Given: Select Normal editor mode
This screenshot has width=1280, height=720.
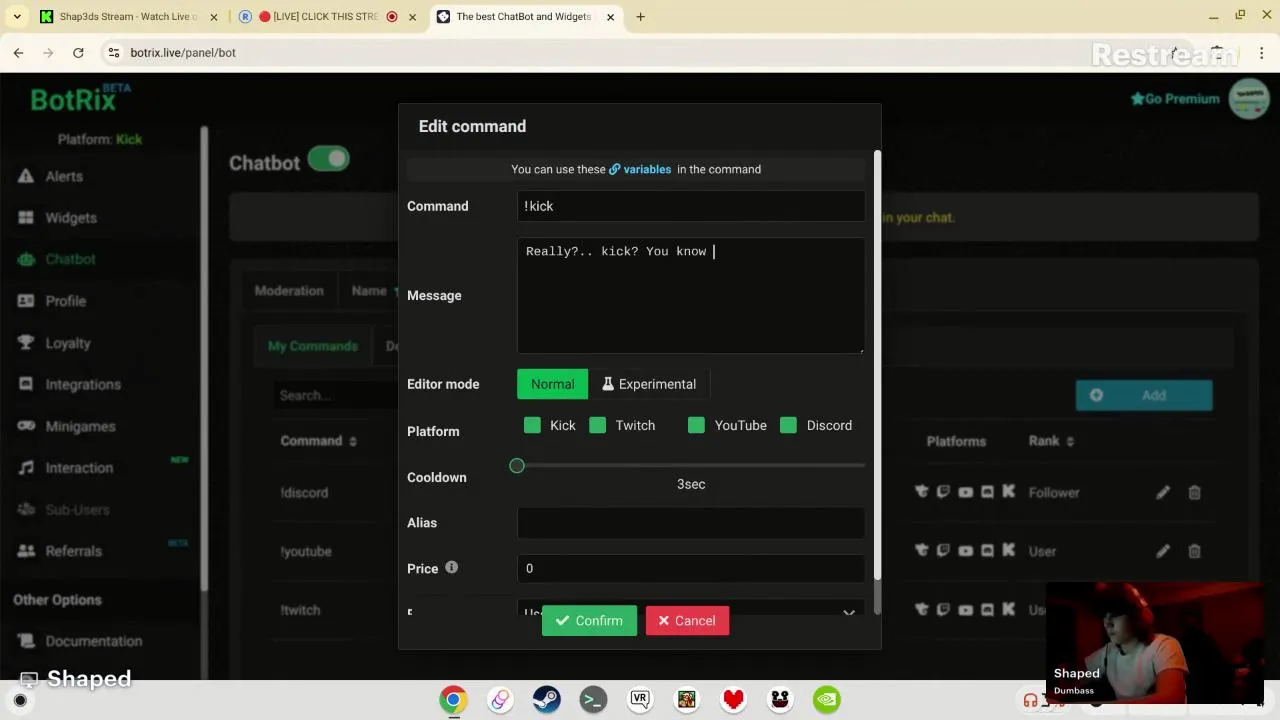Looking at the screenshot, I should (552, 384).
